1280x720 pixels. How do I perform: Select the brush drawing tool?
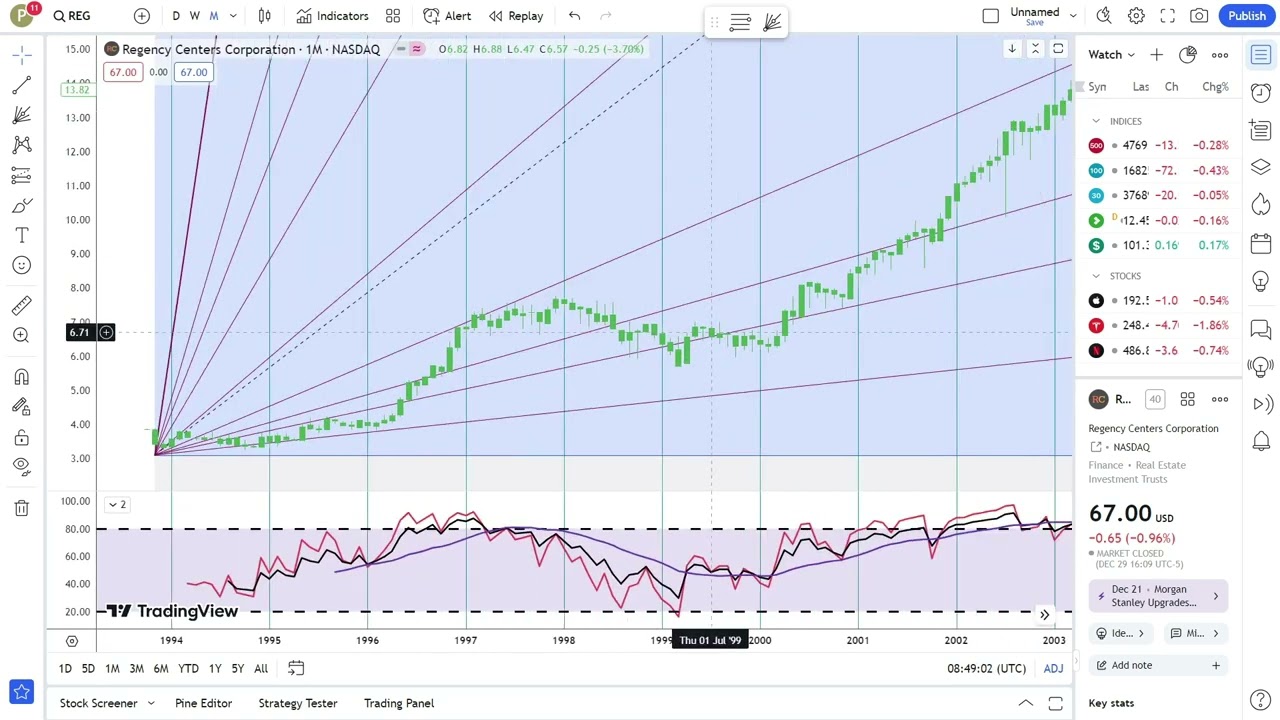pos(22,206)
